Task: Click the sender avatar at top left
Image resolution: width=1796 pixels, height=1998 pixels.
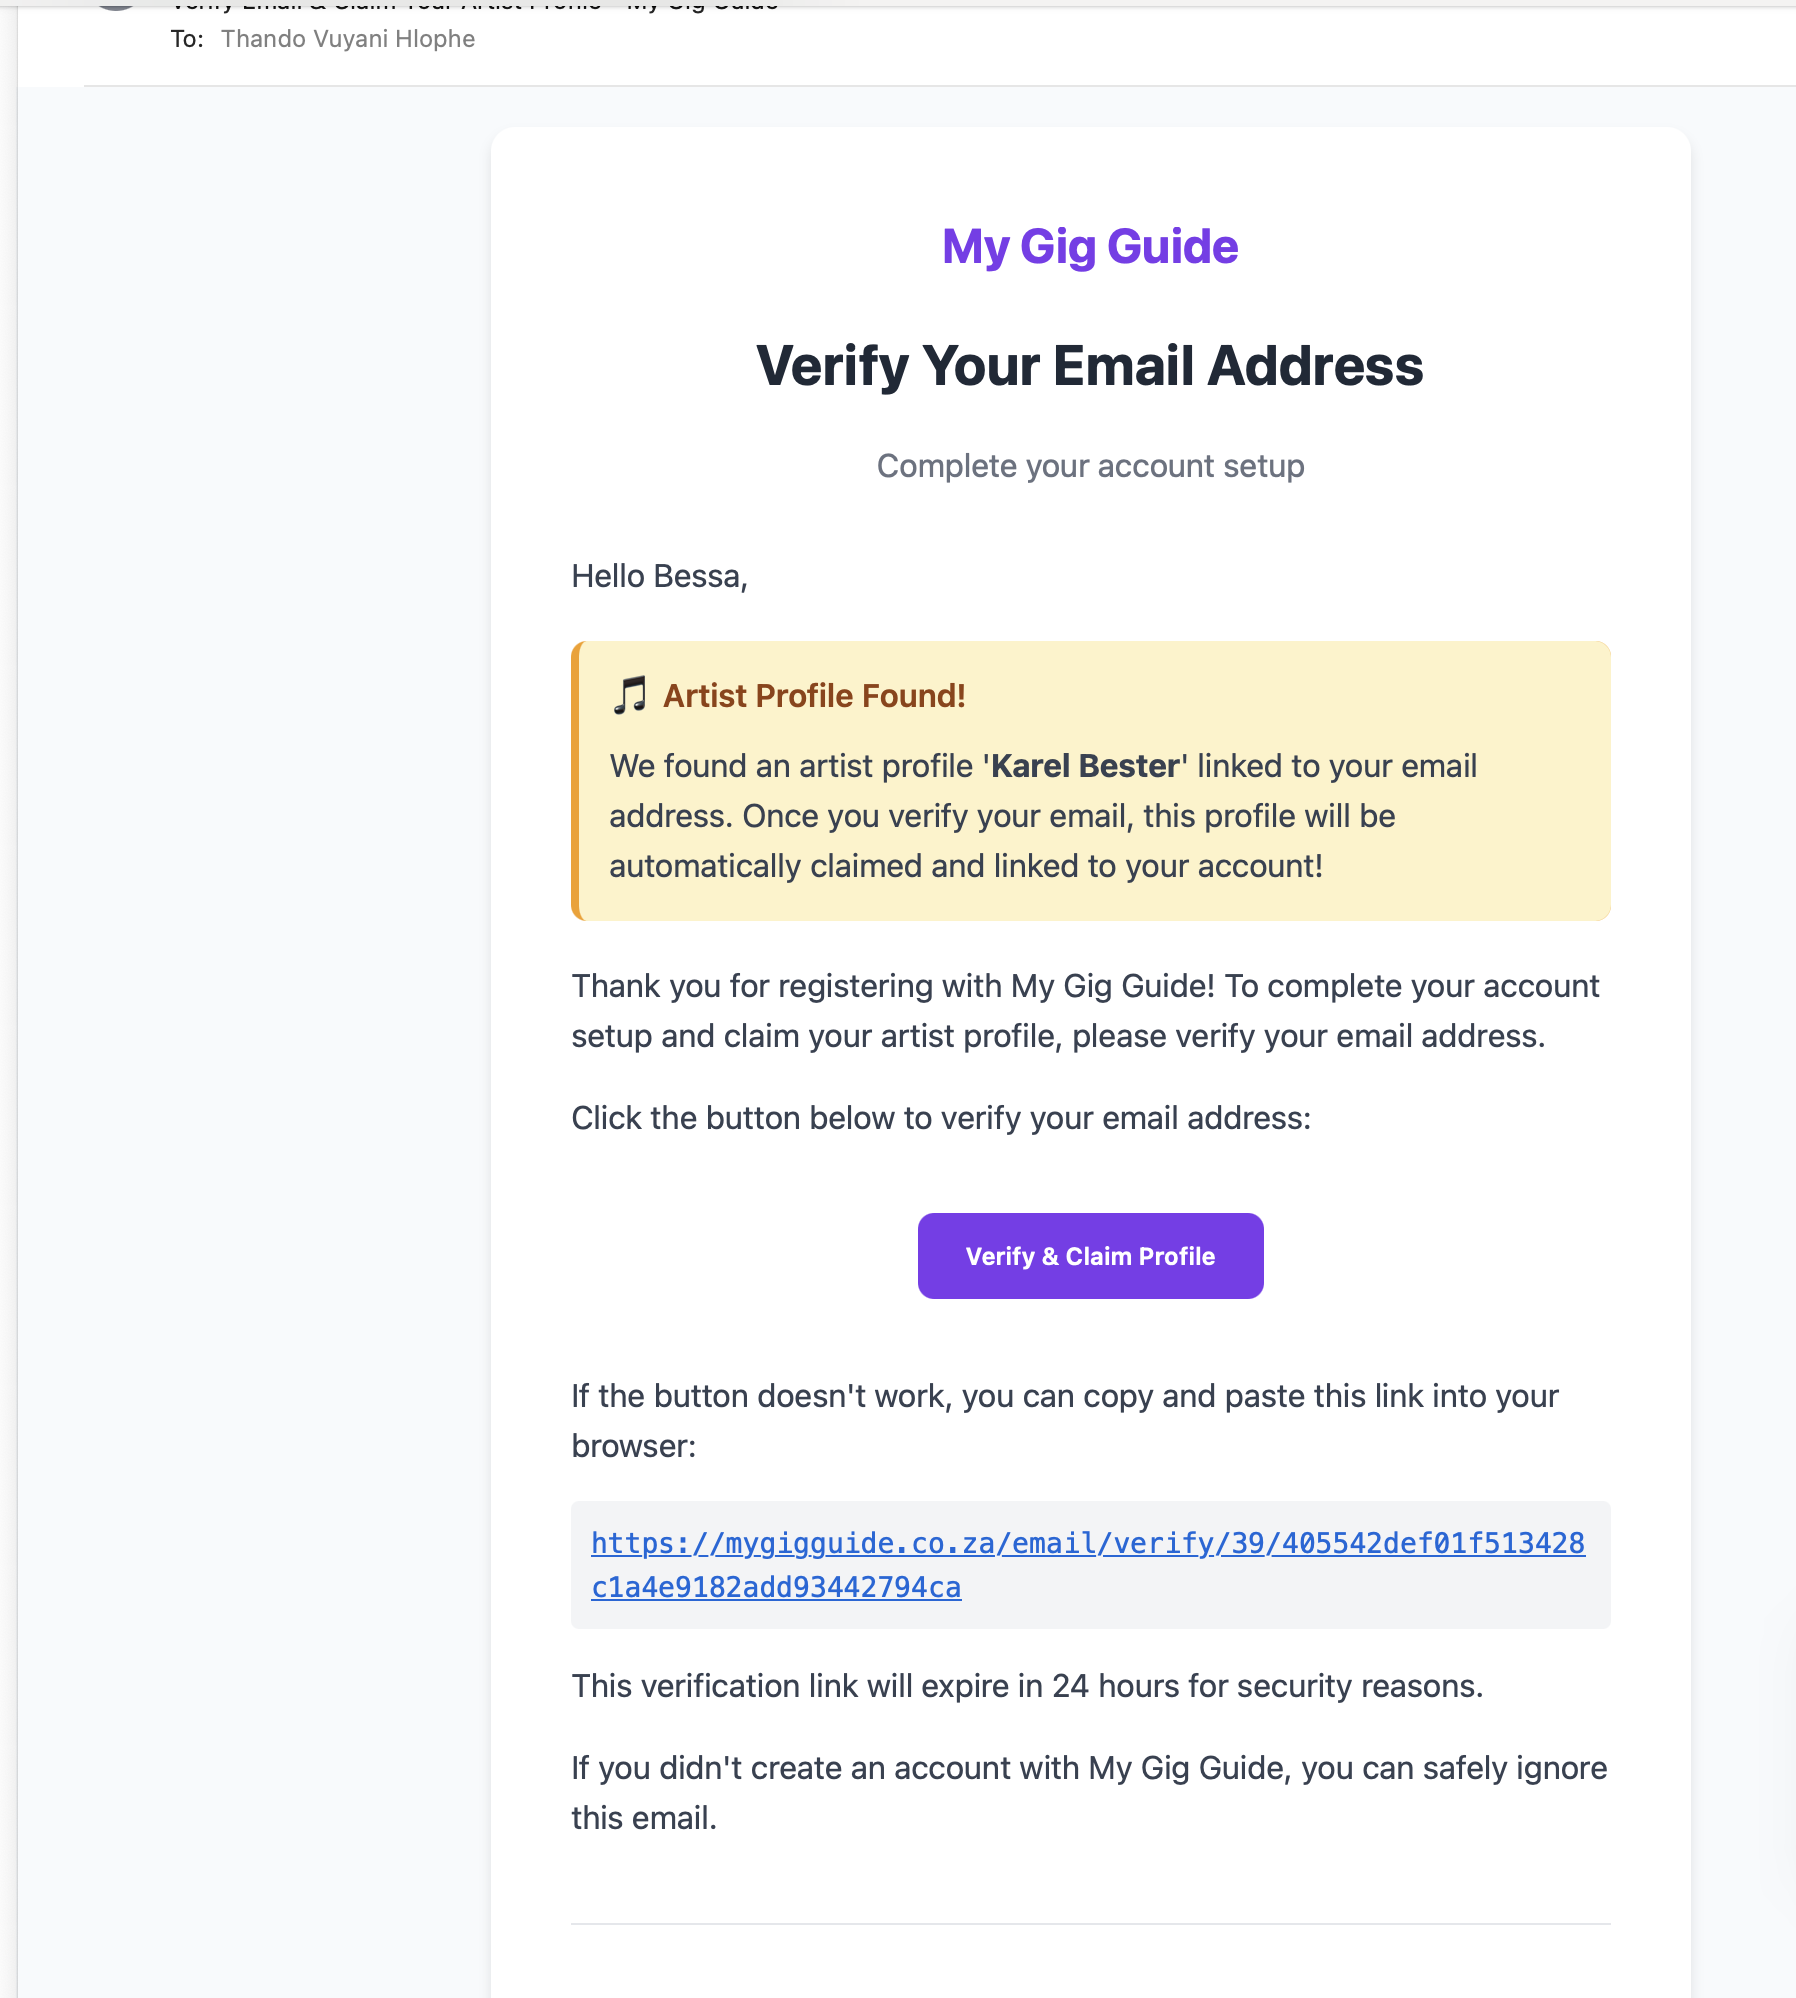Action: 117,5
